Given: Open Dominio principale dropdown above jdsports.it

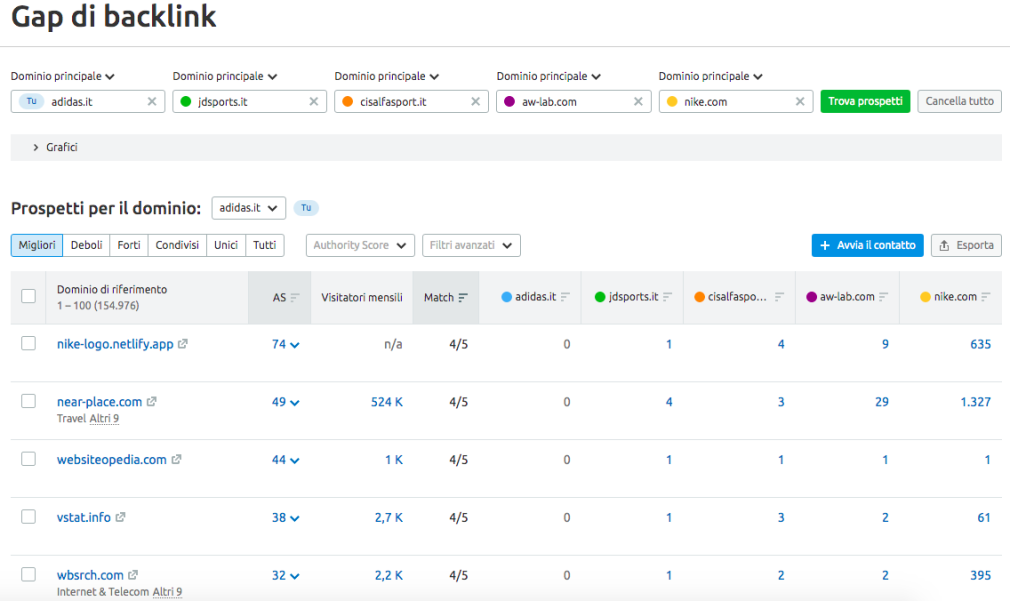Looking at the screenshot, I should click(225, 76).
